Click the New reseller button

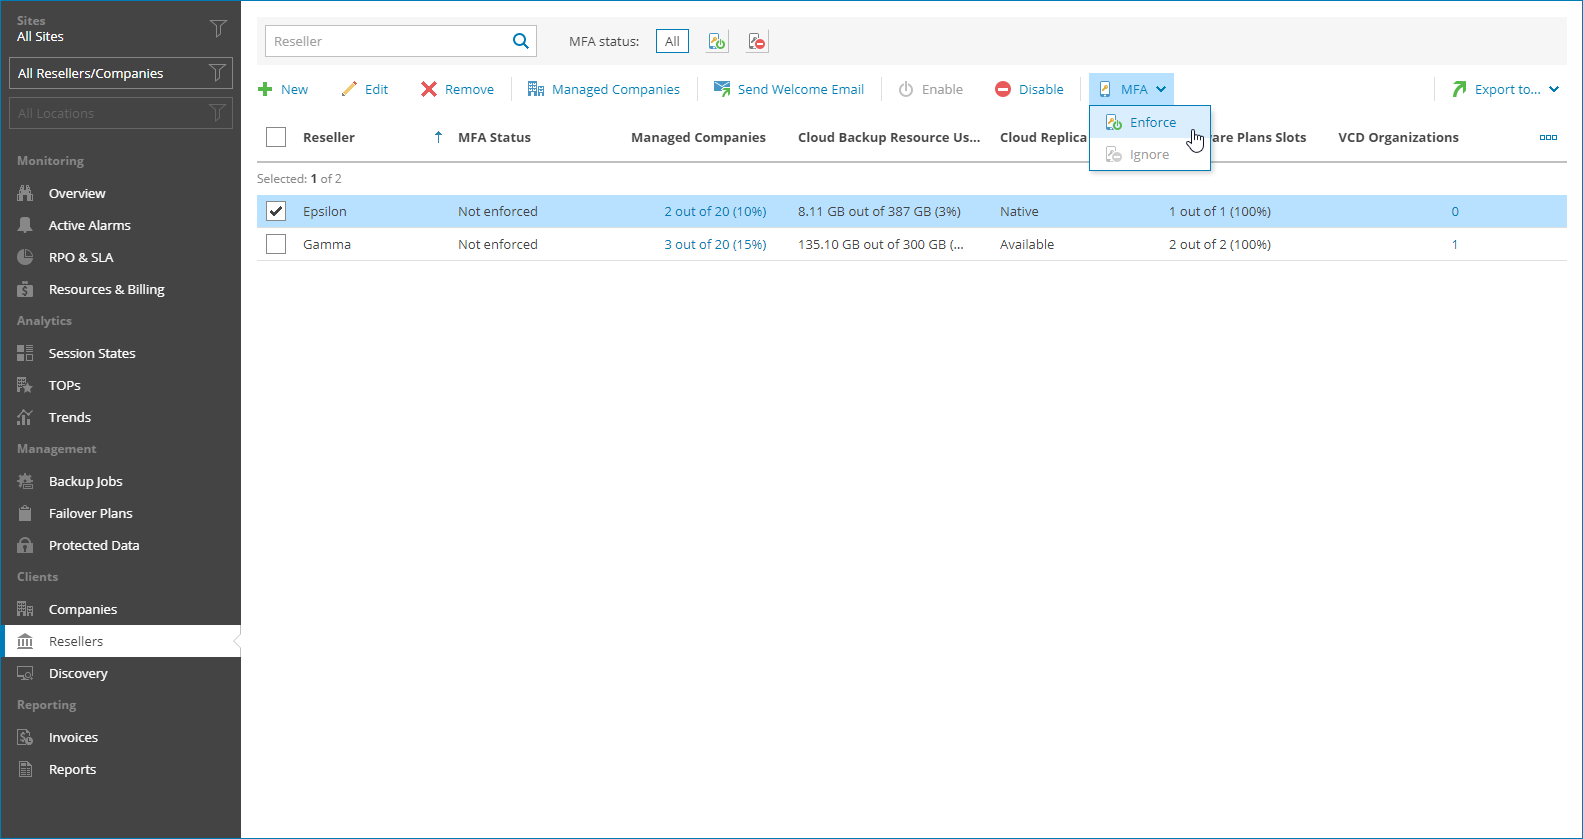[283, 89]
